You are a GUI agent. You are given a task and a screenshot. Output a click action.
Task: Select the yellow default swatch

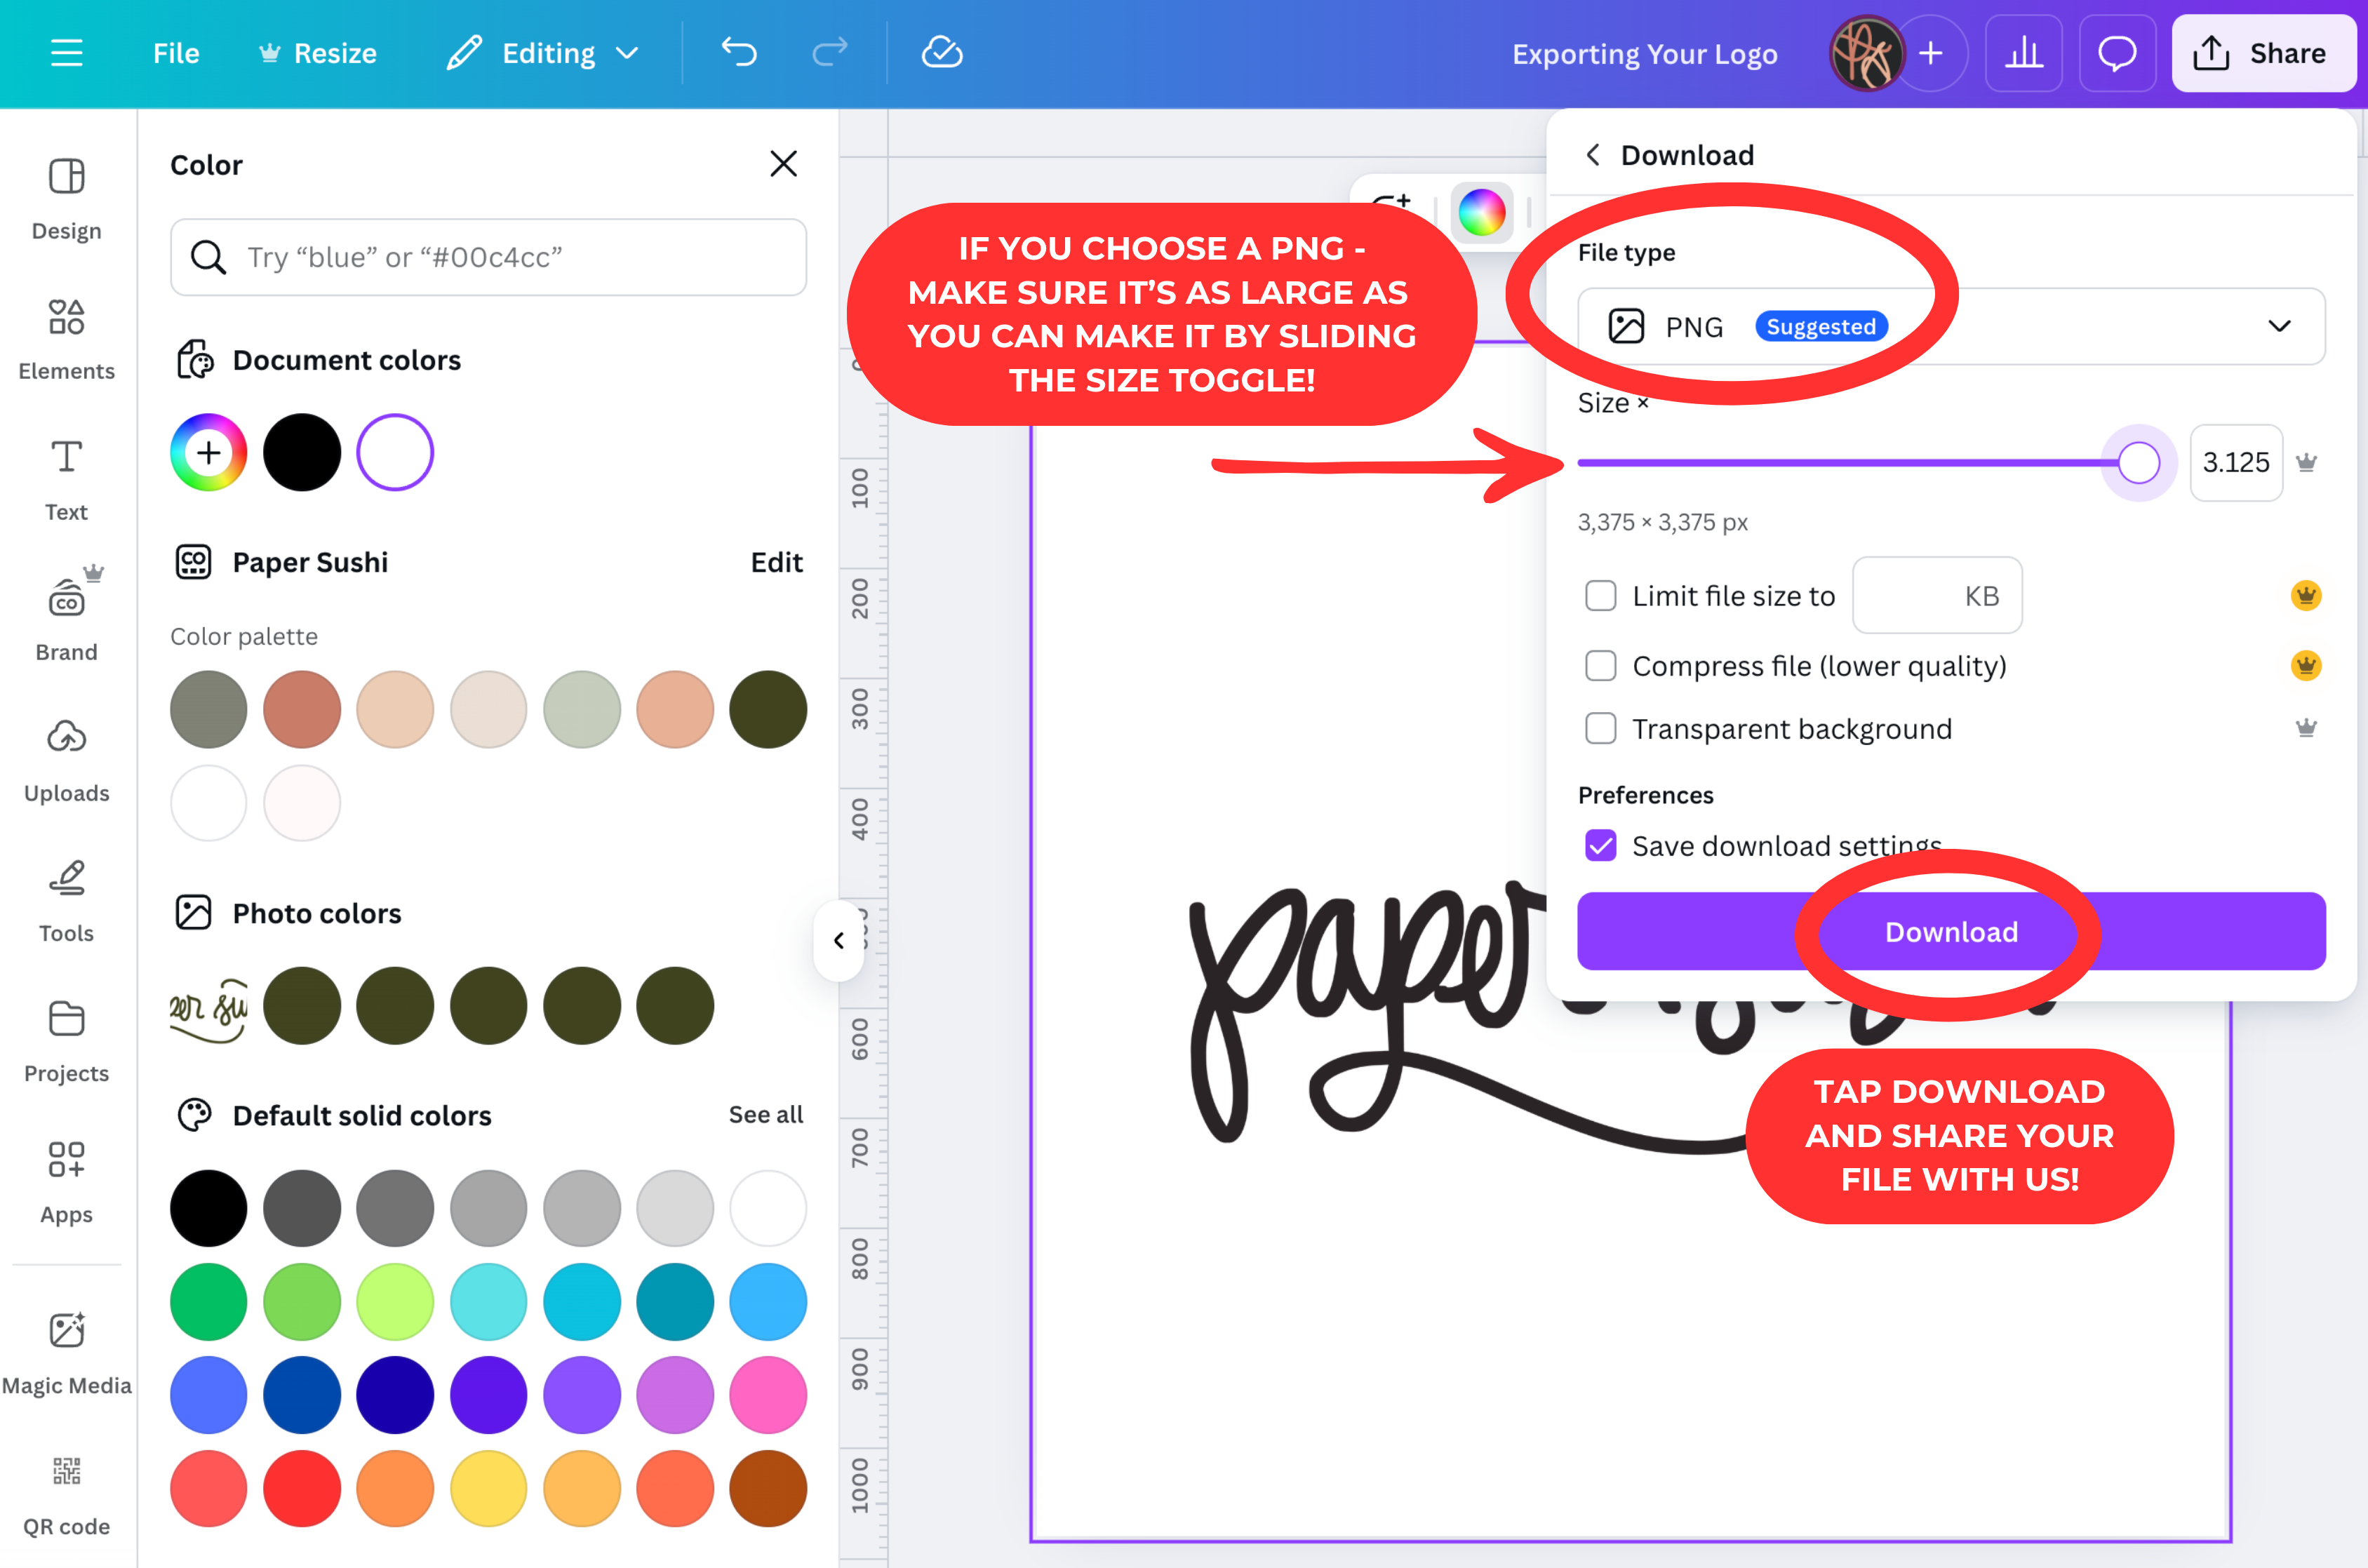(x=488, y=1489)
